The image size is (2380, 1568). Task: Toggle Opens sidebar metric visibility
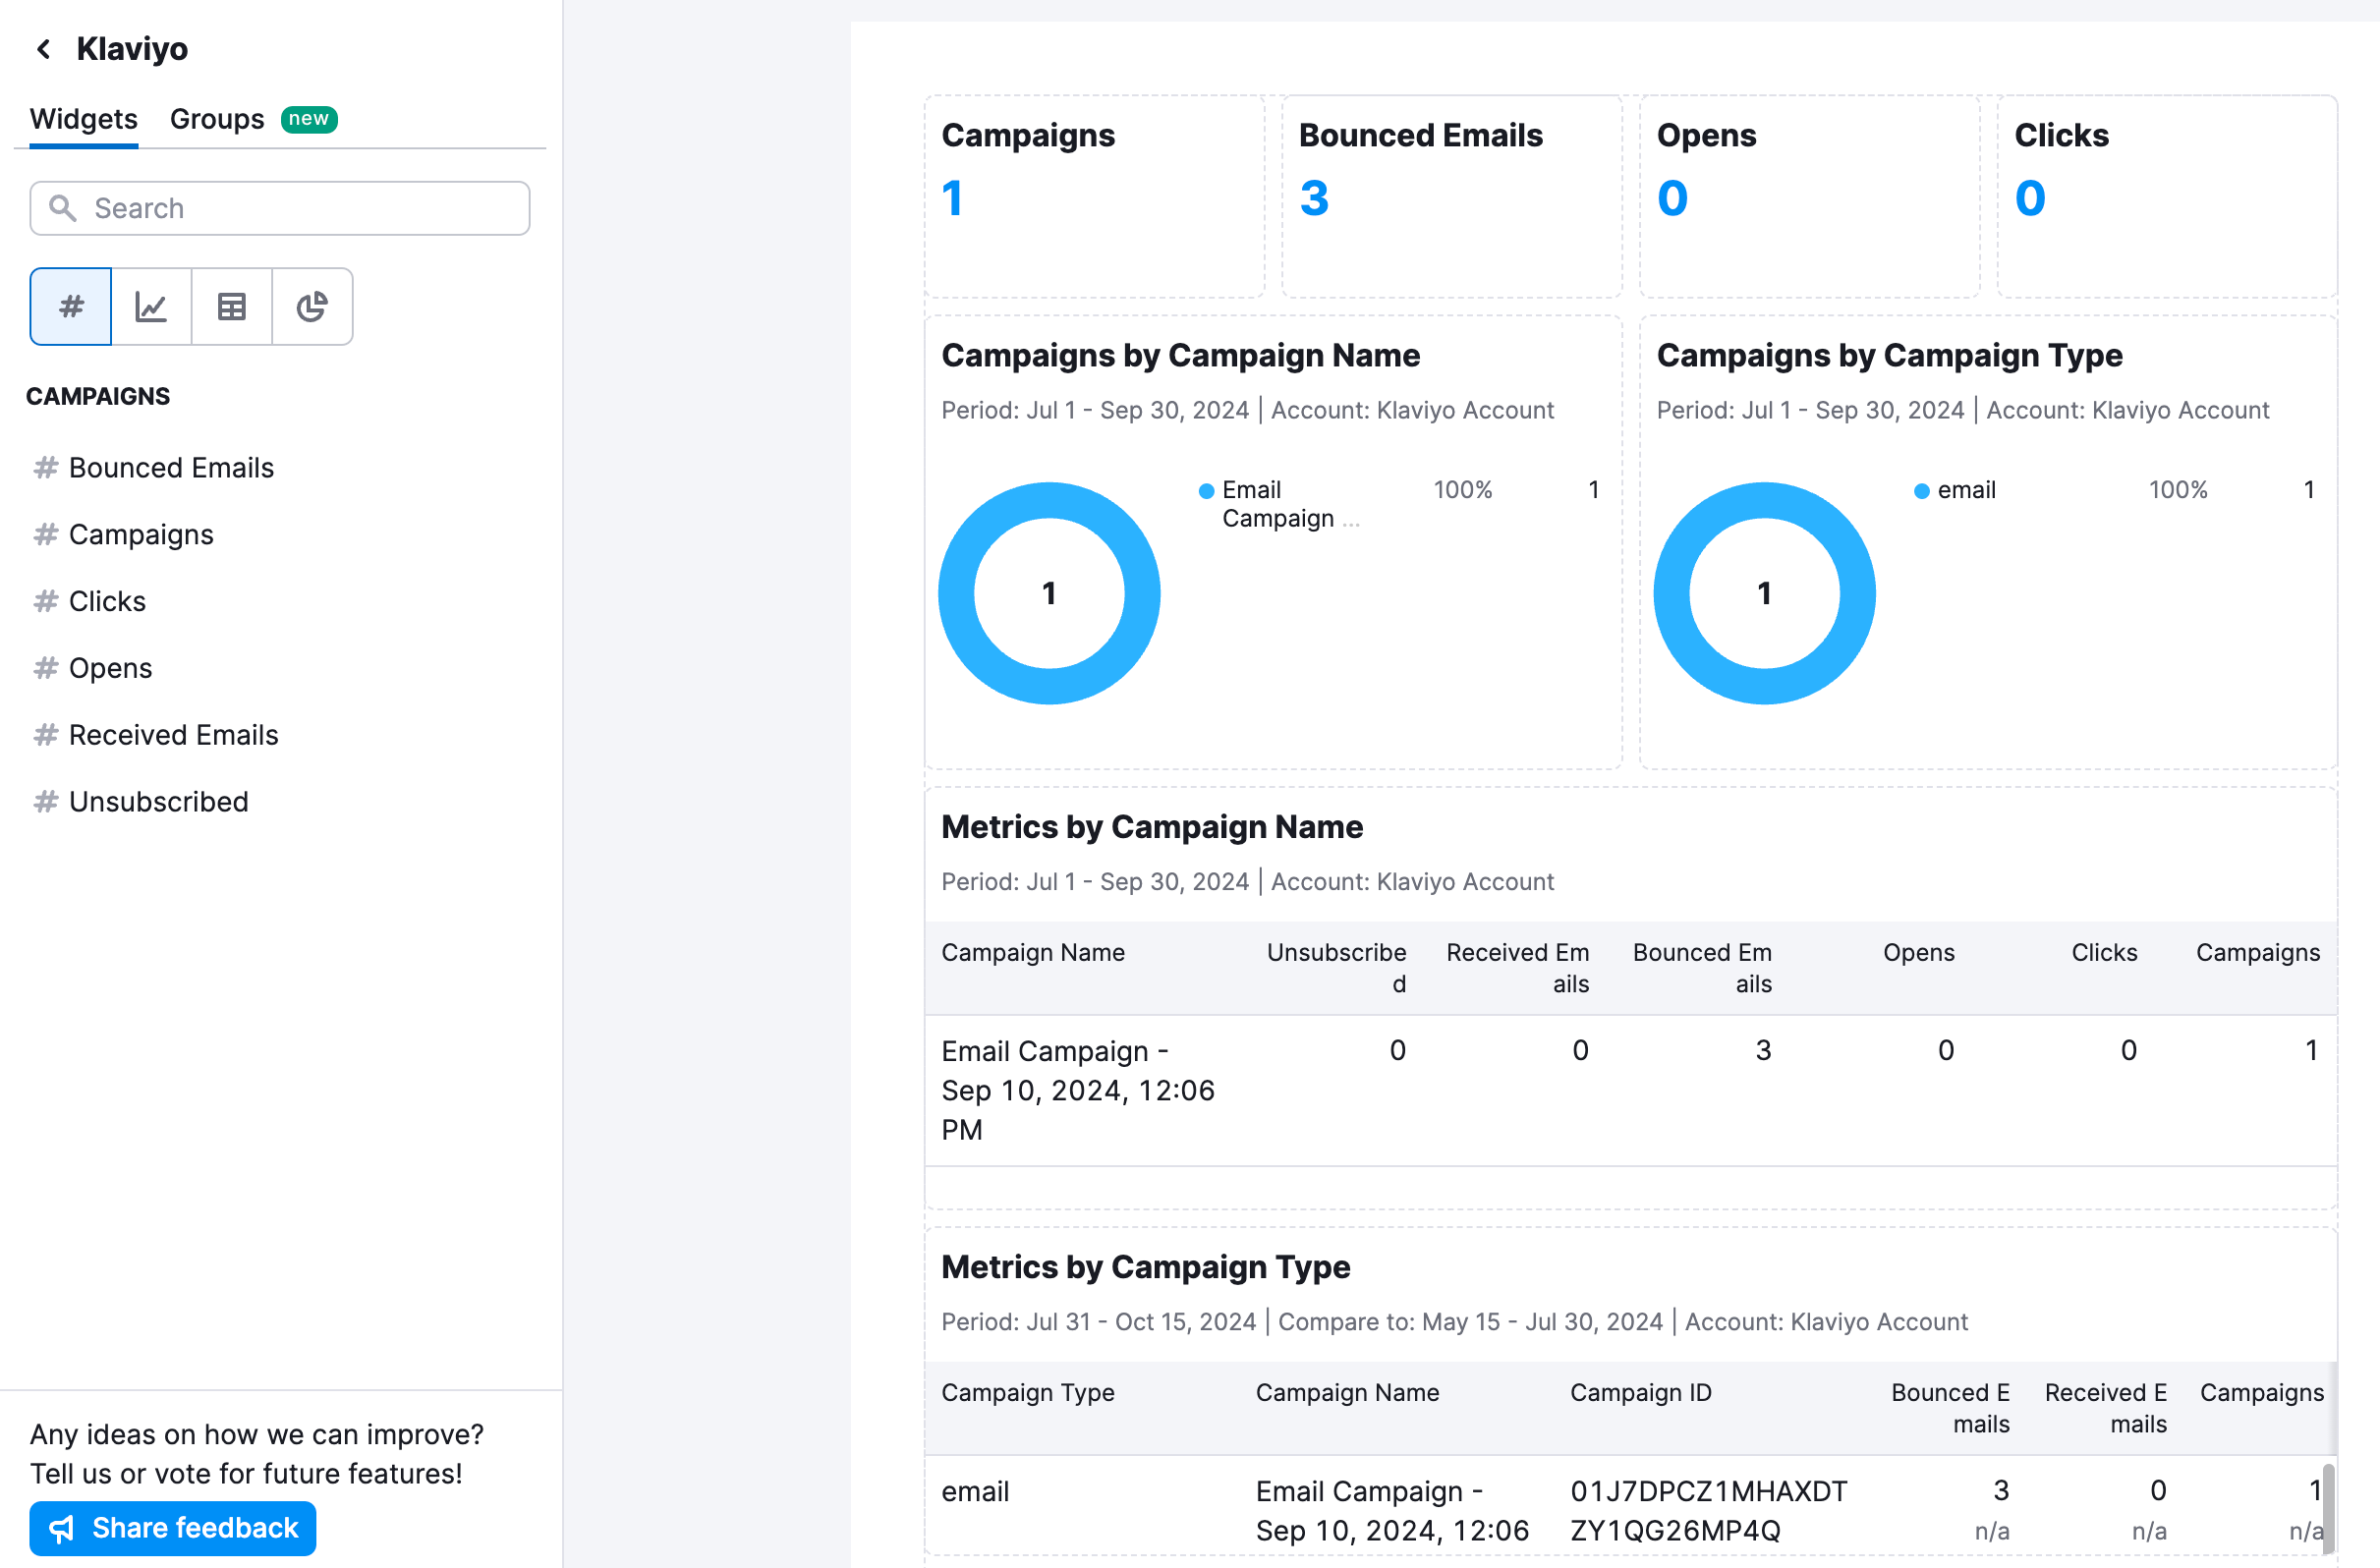coord(110,667)
